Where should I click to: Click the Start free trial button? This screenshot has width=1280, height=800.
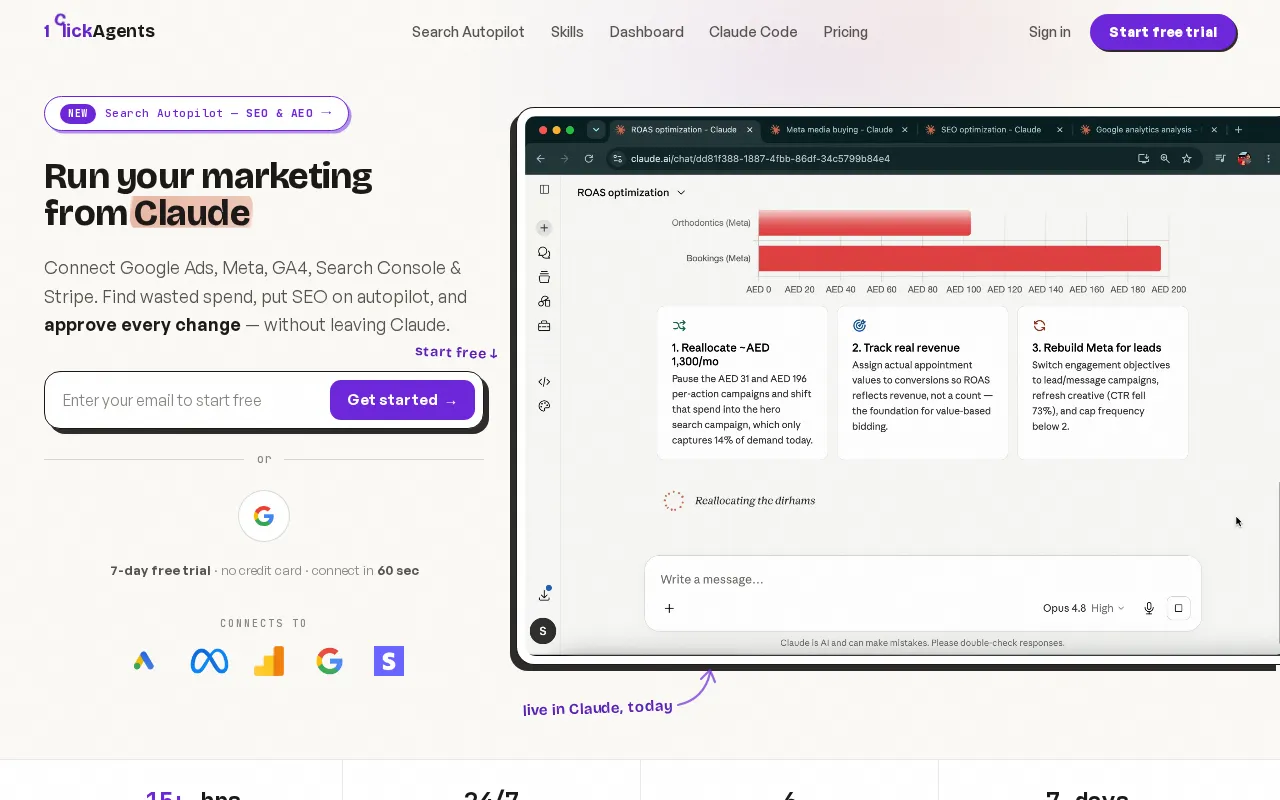tap(1163, 32)
